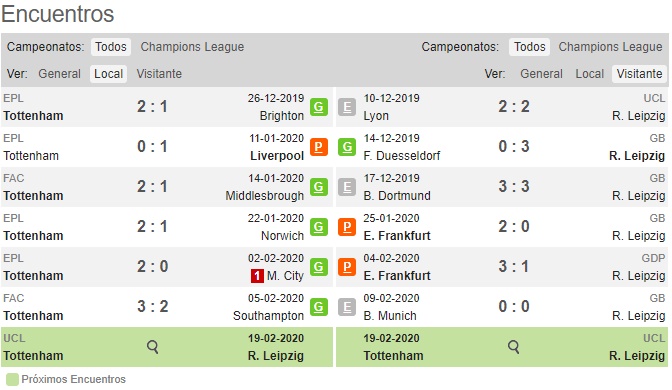Show the left panel's General view
The width and height of the screenshot is (672, 390).
(60, 74)
